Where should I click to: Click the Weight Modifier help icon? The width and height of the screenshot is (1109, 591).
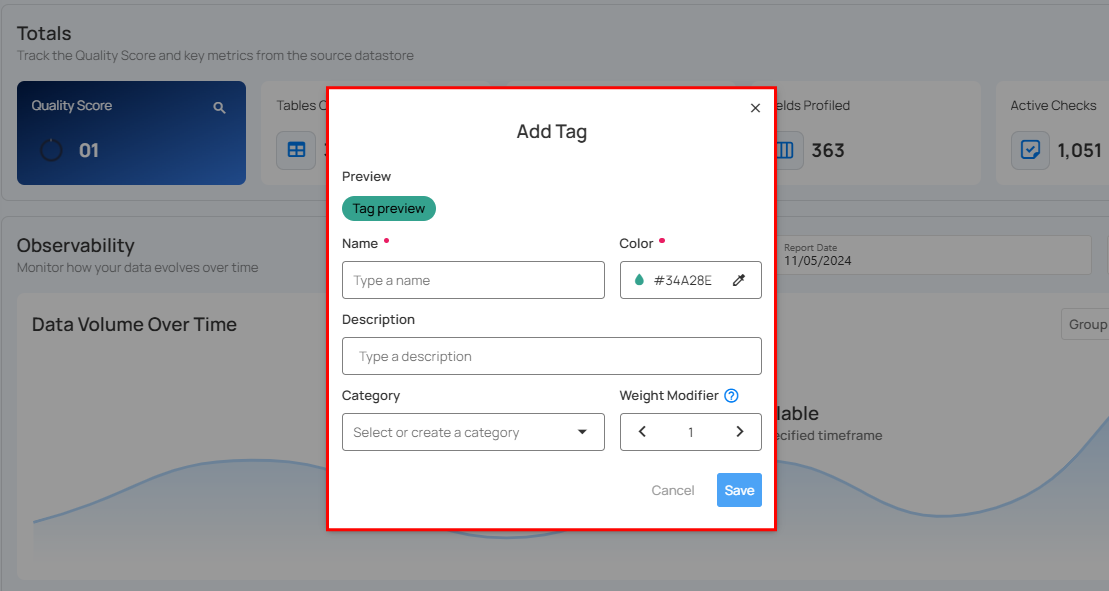pos(731,395)
